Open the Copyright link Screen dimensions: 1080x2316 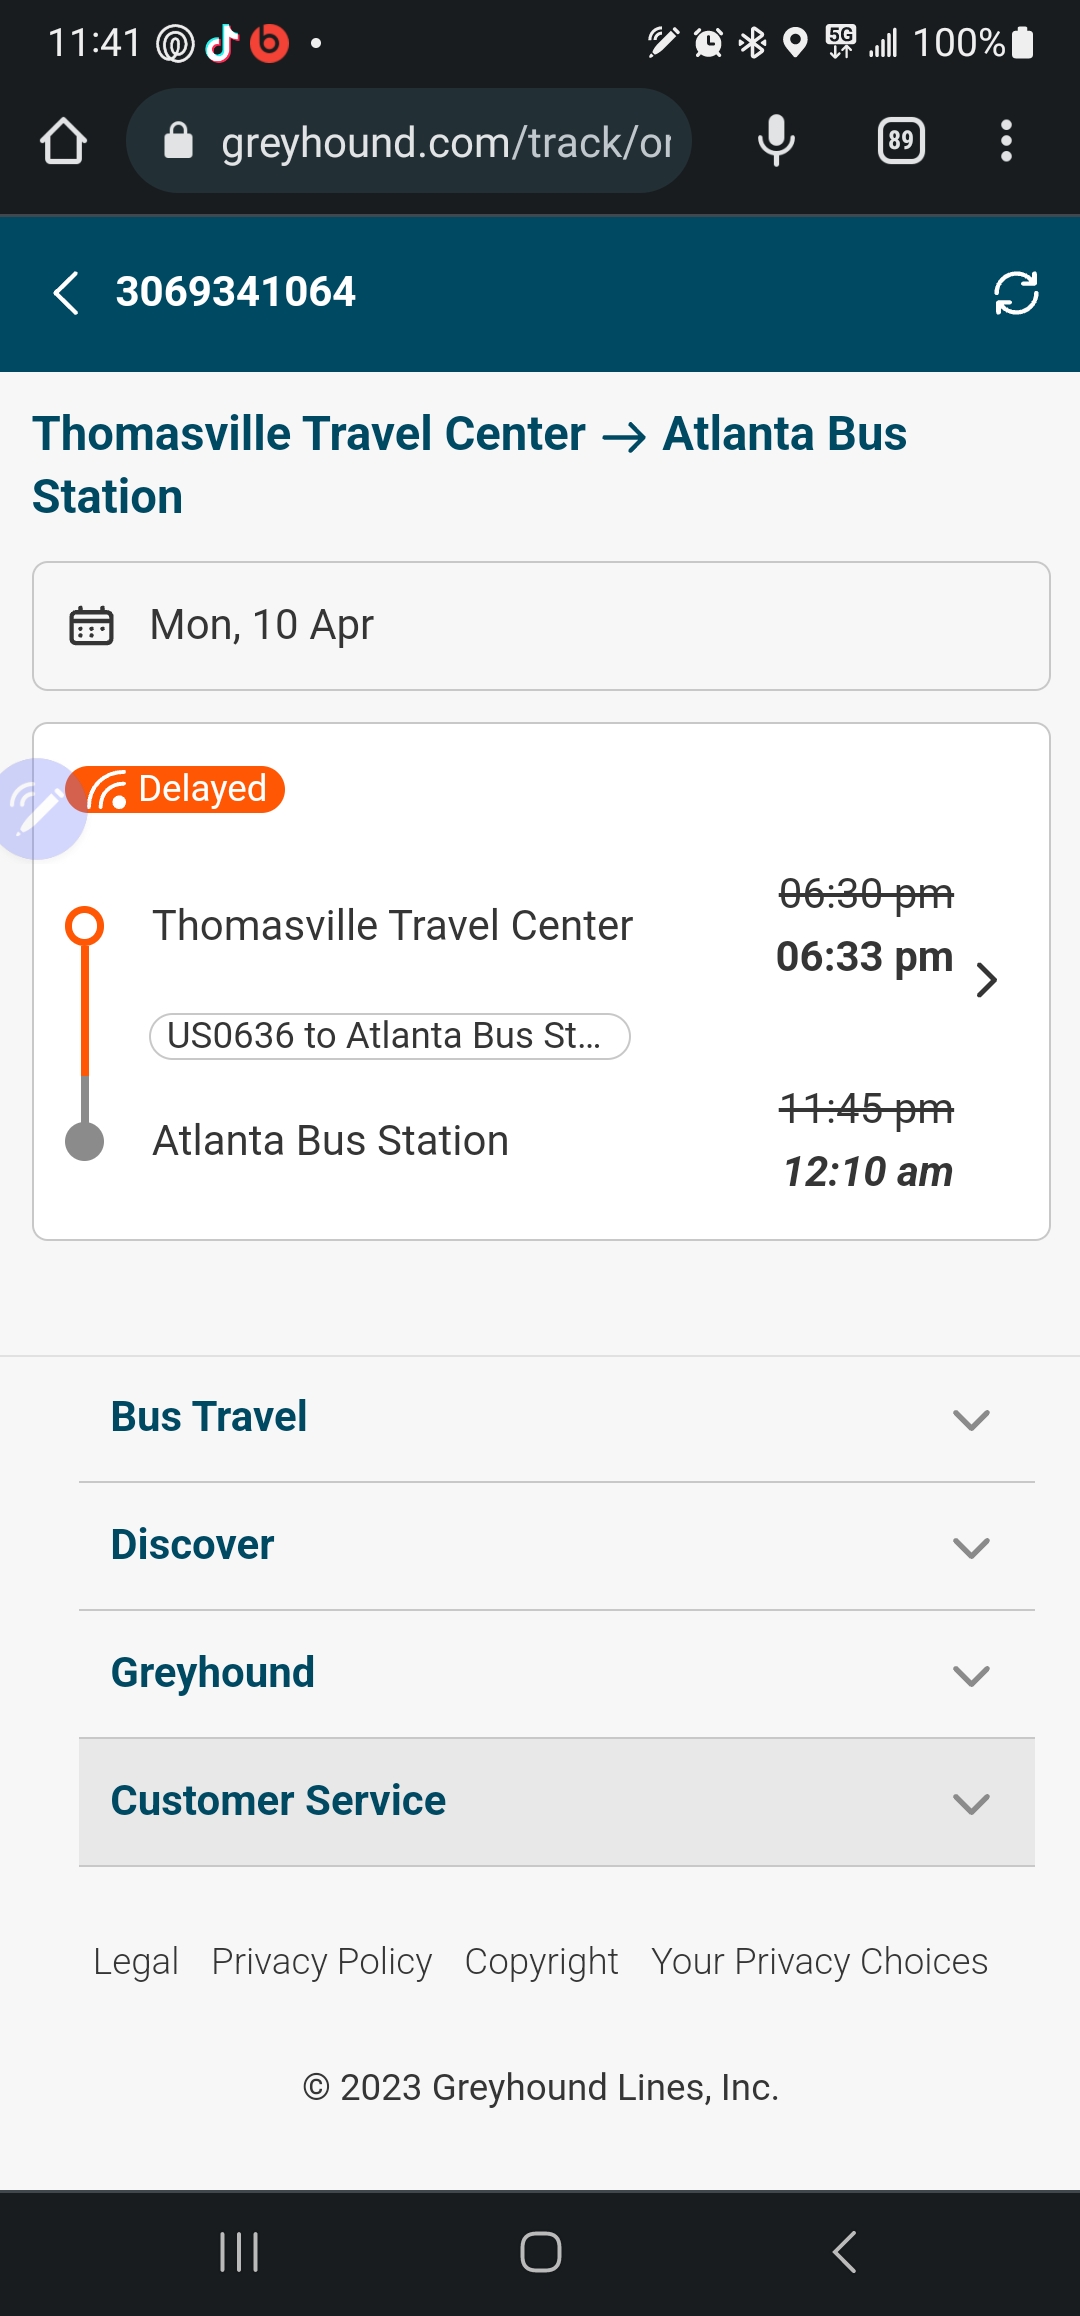coord(541,1962)
